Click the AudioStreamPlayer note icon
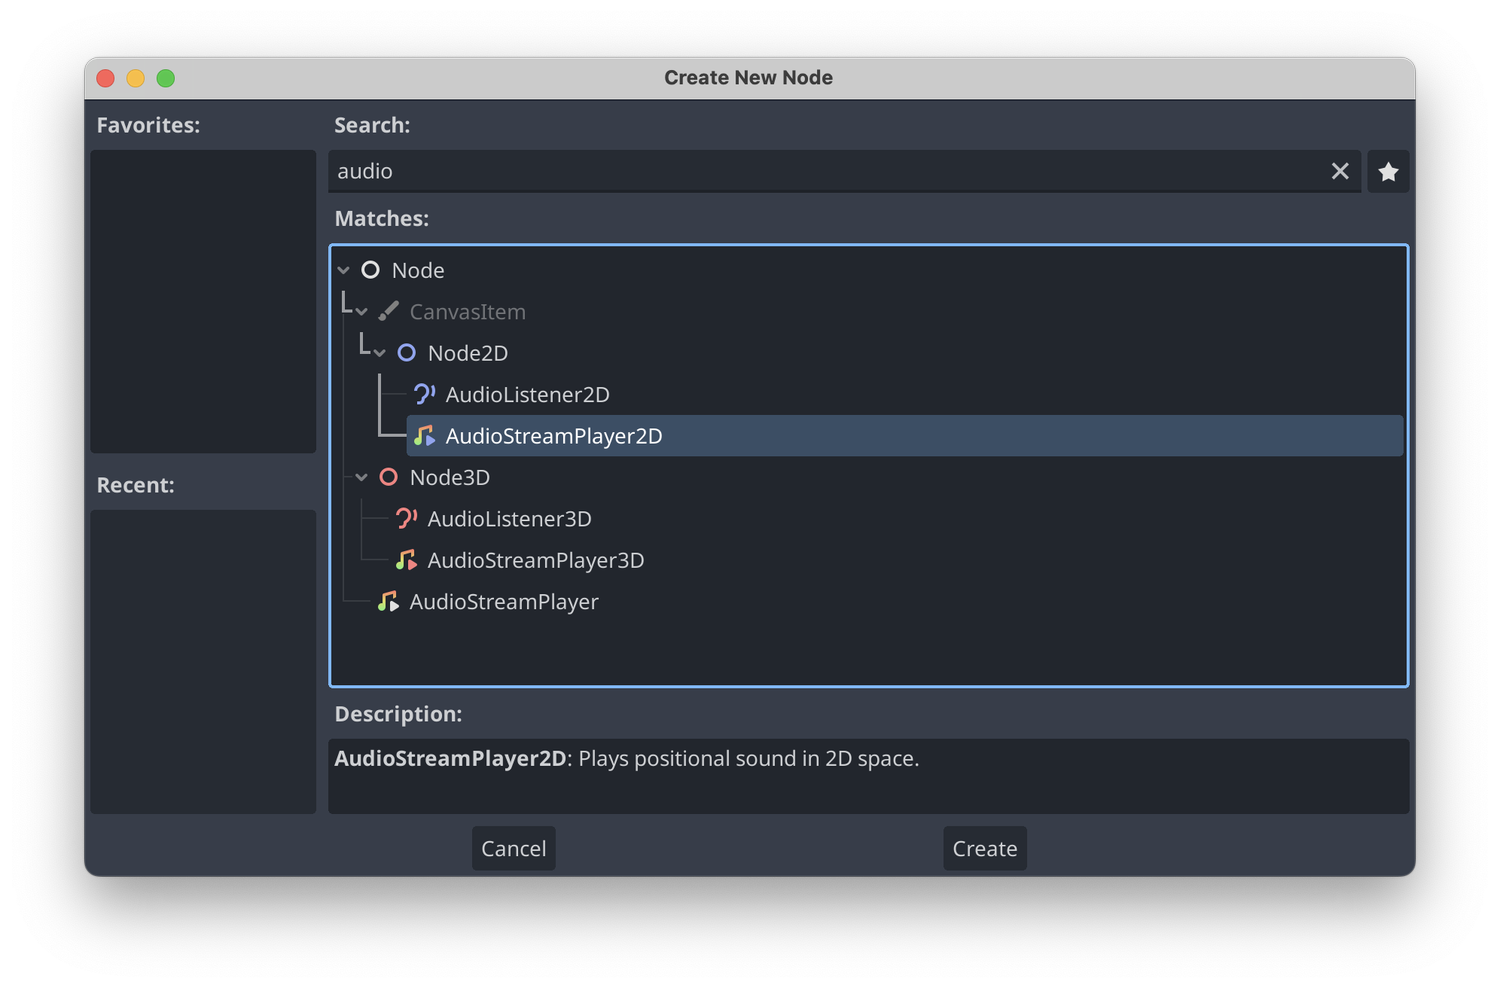1500x988 pixels. 388,601
